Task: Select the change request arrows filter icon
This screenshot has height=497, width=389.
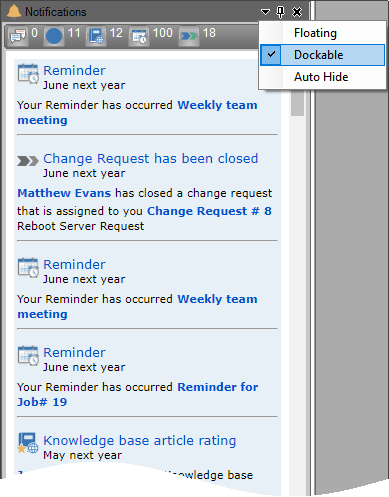Action: pos(189,35)
